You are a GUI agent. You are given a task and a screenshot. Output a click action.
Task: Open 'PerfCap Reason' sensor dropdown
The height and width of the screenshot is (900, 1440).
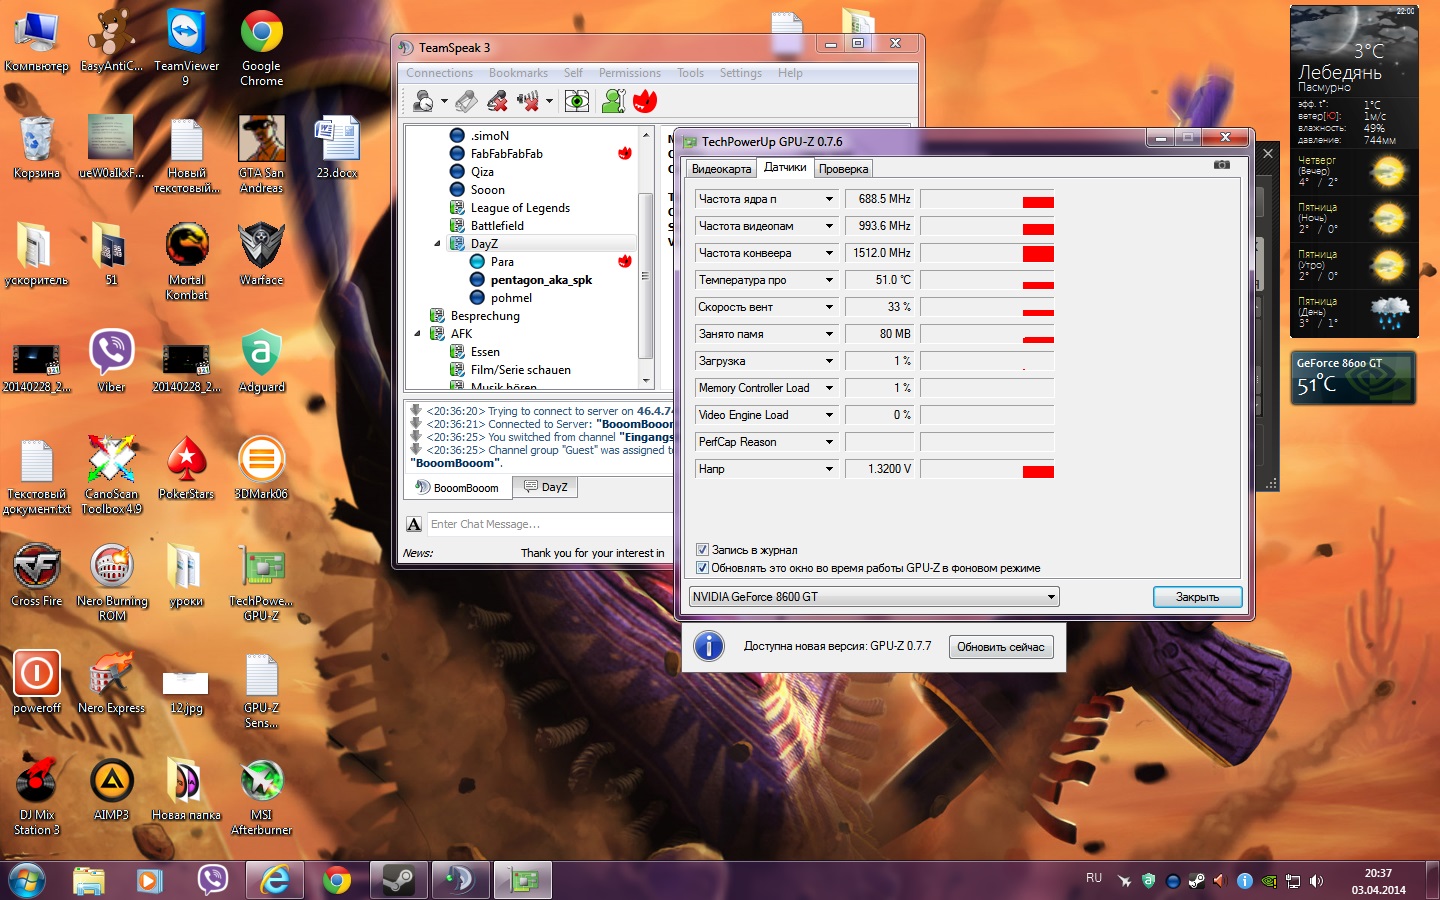[829, 442]
